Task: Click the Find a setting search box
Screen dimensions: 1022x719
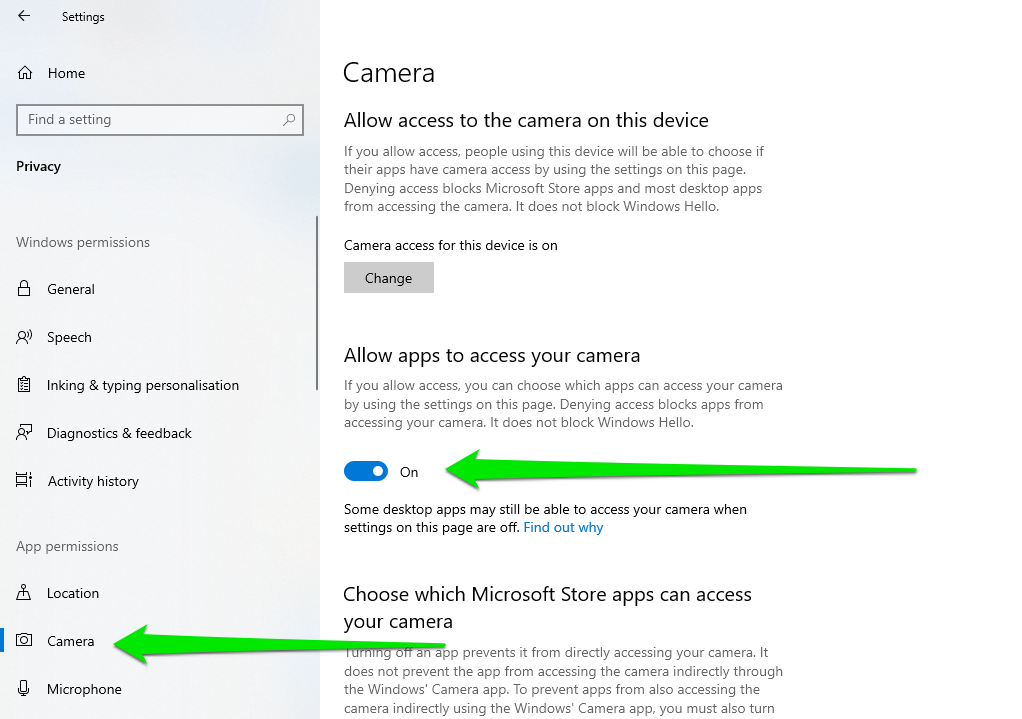Action: pos(160,120)
